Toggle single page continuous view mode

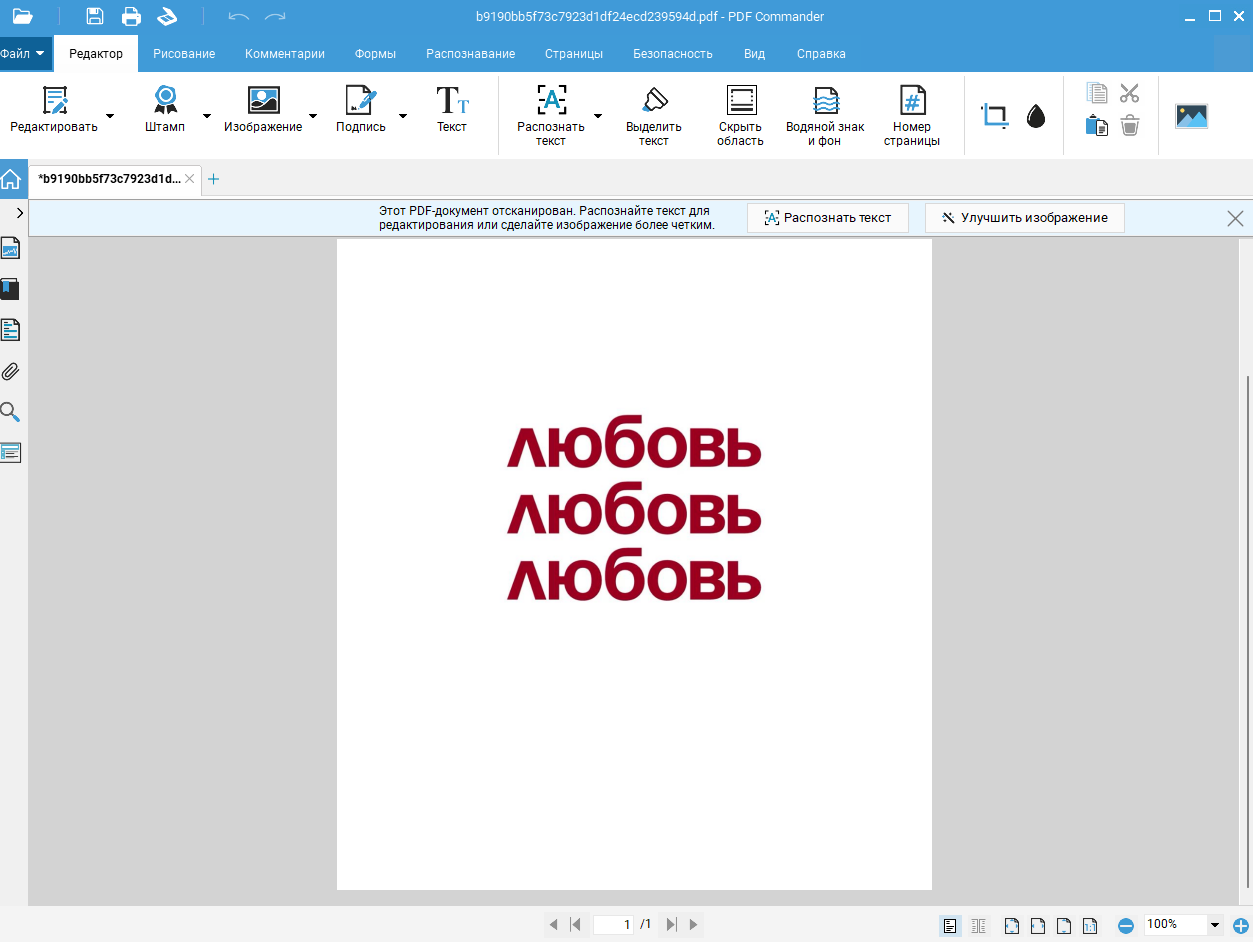[x=950, y=925]
